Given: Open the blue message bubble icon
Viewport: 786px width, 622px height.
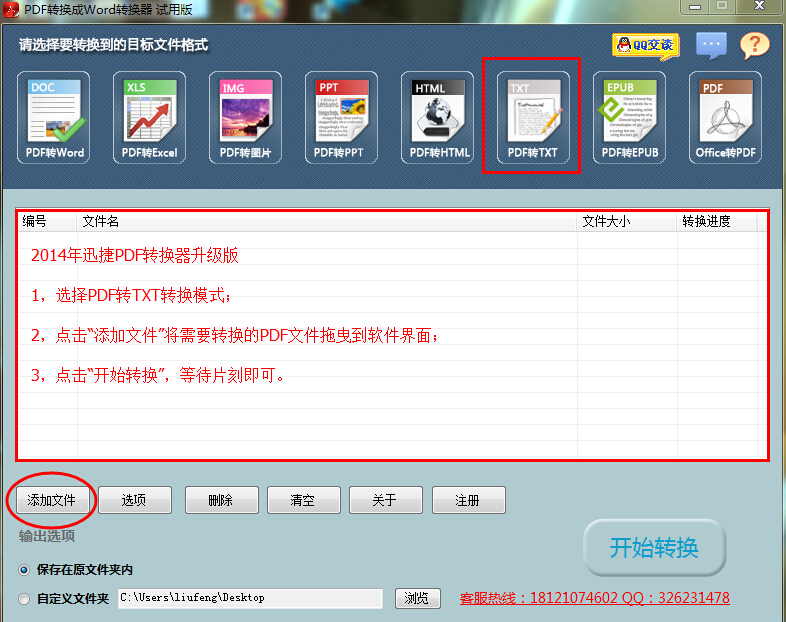Looking at the screenshot, I should coord(711,46).
